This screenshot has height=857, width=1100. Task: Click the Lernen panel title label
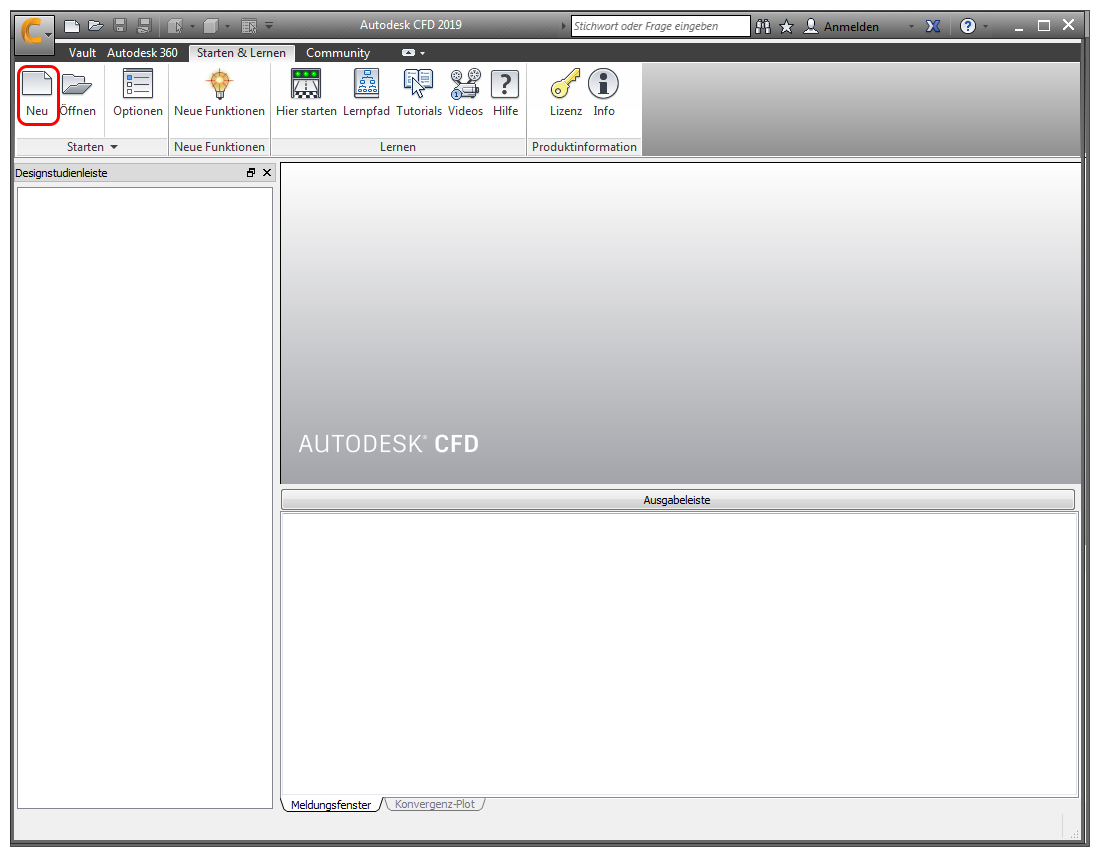point(398,147)
